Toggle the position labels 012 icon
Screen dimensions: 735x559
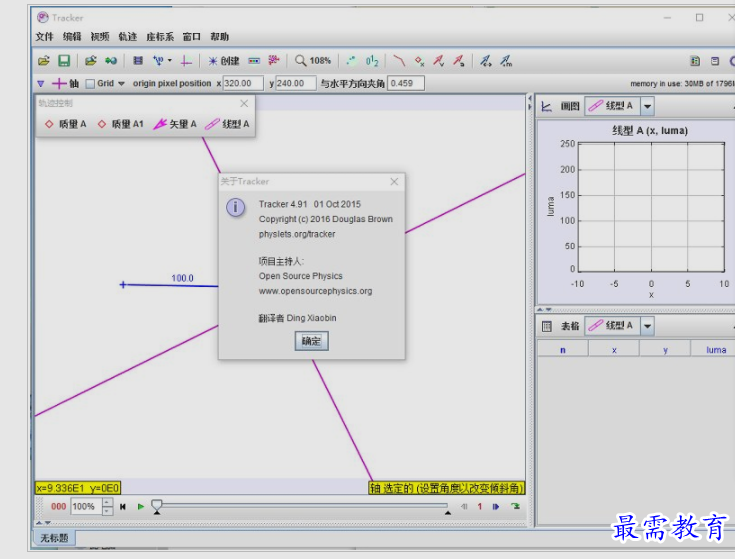click(372, 60)
